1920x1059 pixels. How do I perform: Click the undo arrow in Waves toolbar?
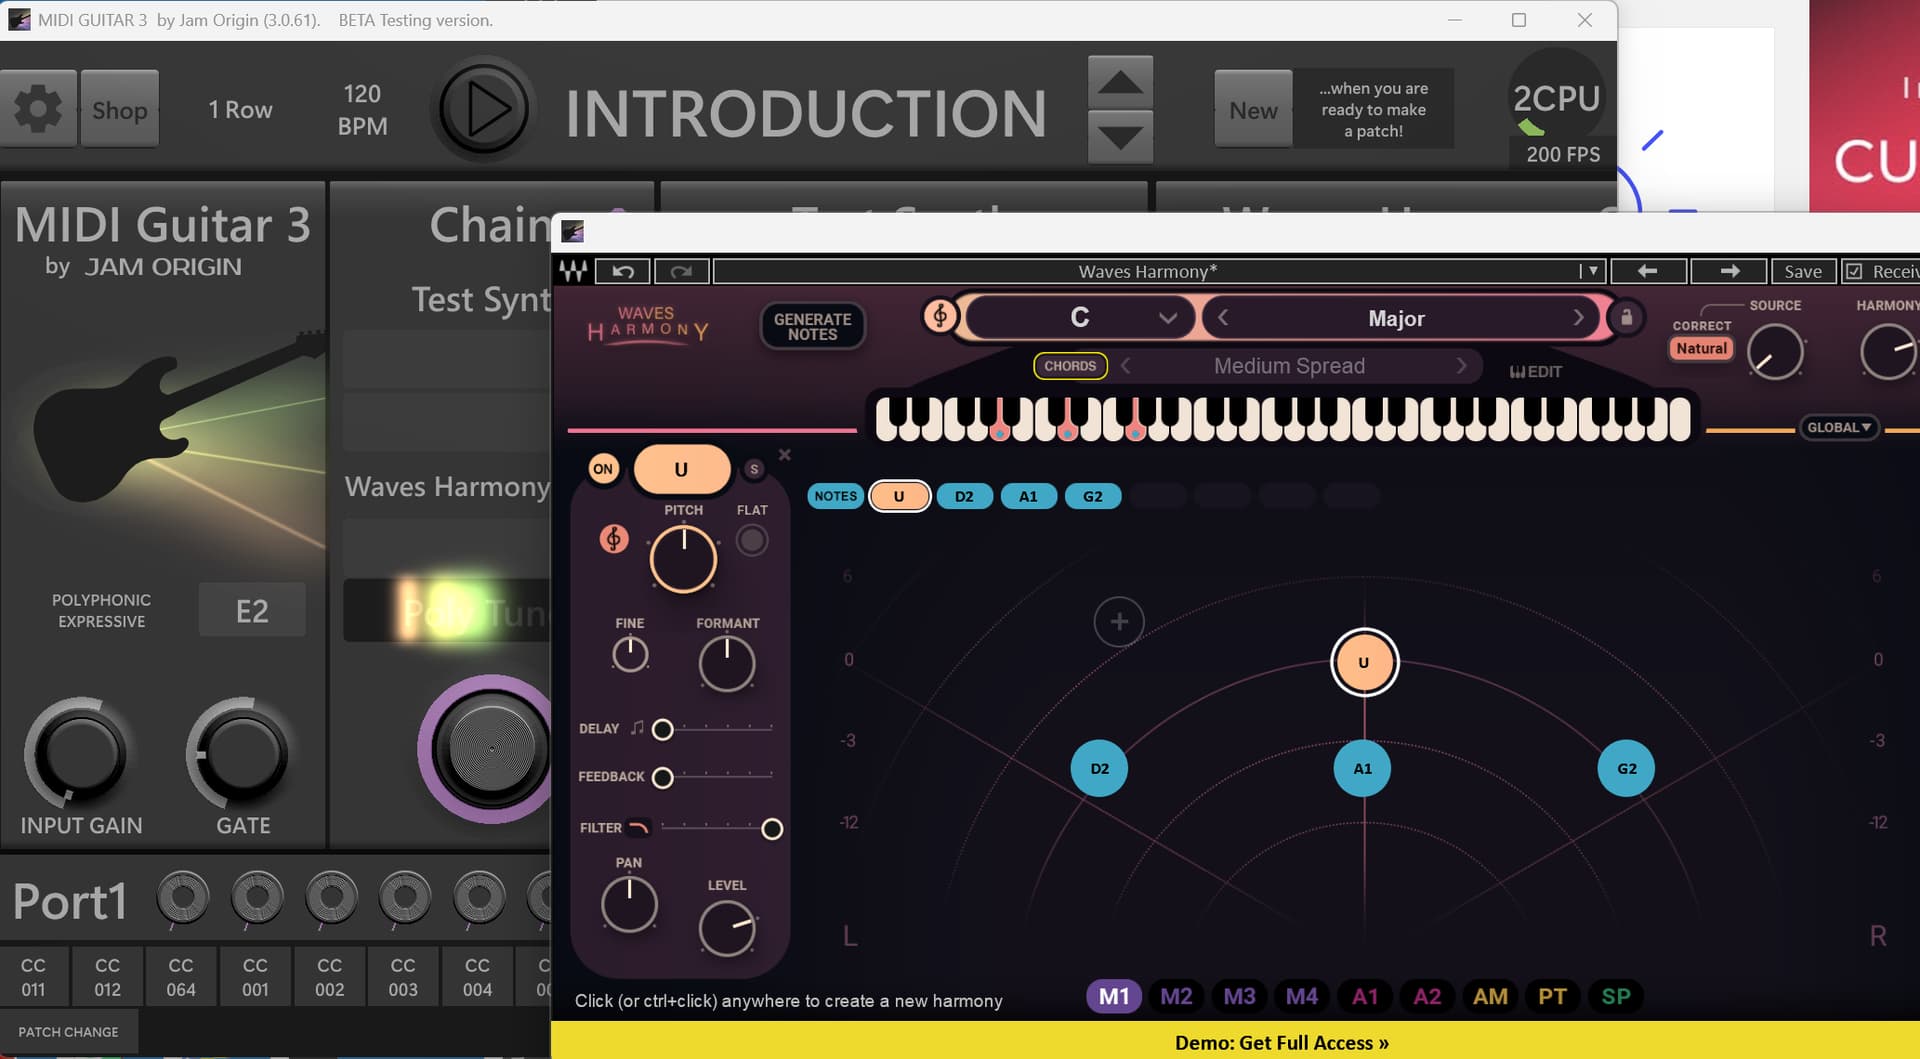(623, 271)
